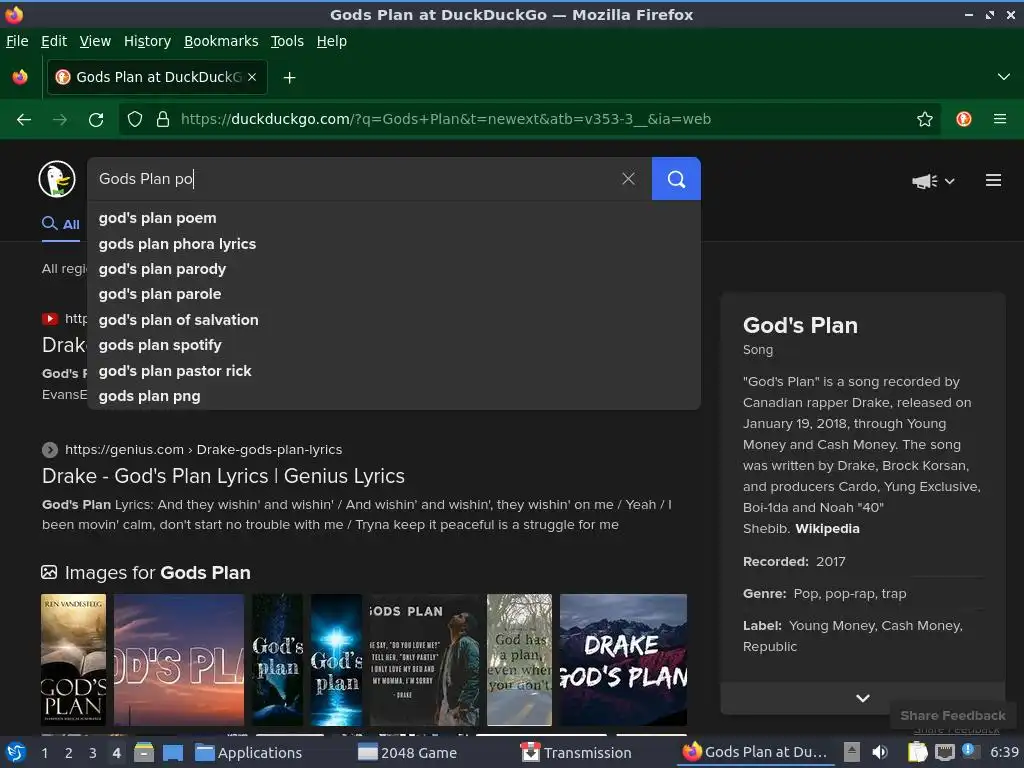Screen dimensions: 1024x768
Task: Open the Edit menu
Action: [54, 41]
